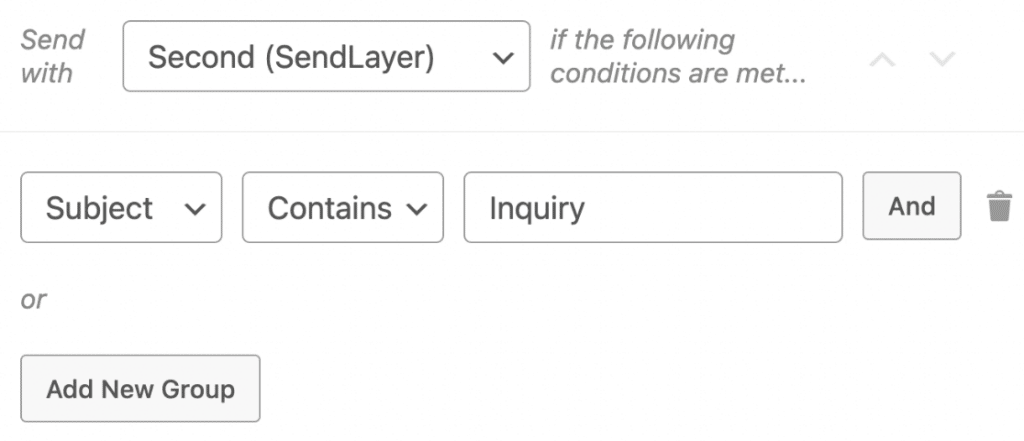Click the chevron arrow beside Subject
This screenshot has height=441, width=1024.
click(x=196, y=208)
